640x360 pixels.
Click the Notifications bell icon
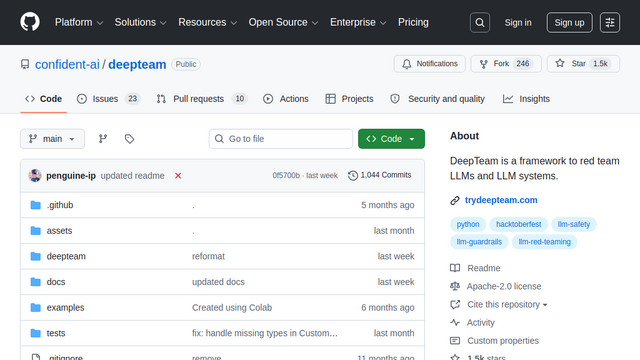click(407, 64)
